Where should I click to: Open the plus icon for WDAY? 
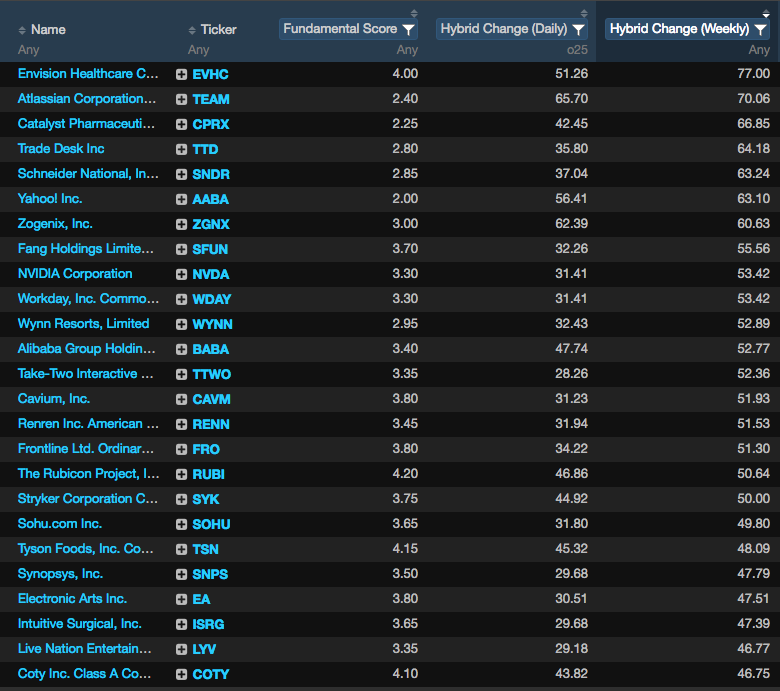[182, 299]
